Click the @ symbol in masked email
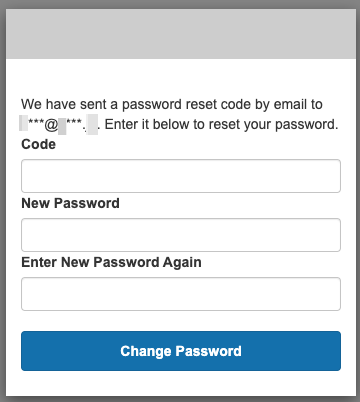Screen dimensions: 360x402 (51, 125)
